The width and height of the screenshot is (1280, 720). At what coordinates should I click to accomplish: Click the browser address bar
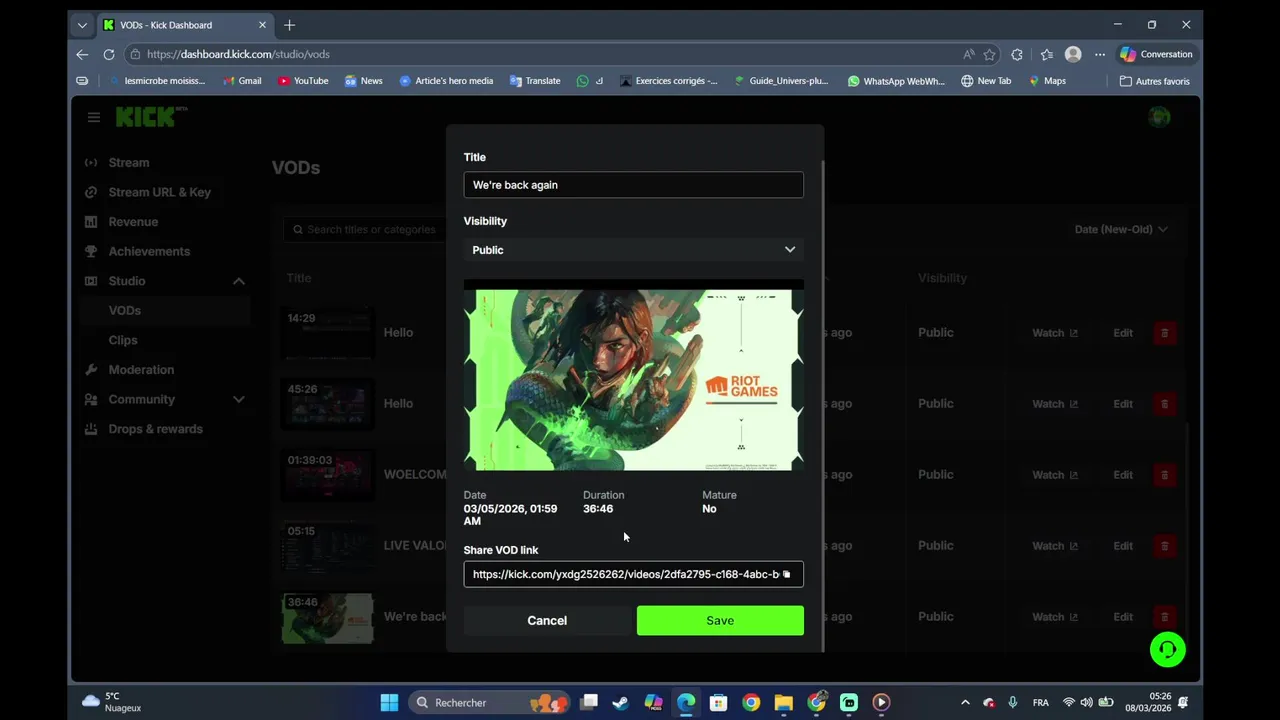pos(548,54)
